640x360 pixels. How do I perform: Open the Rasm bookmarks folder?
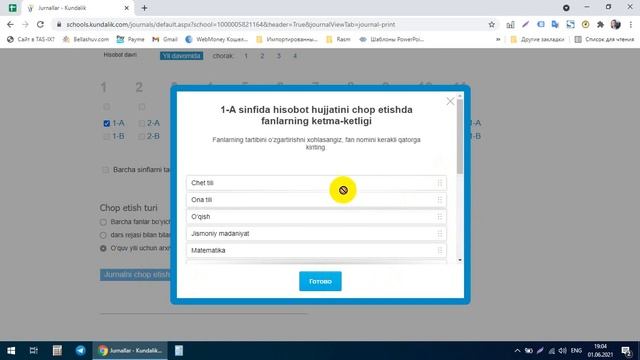(338, 39)
